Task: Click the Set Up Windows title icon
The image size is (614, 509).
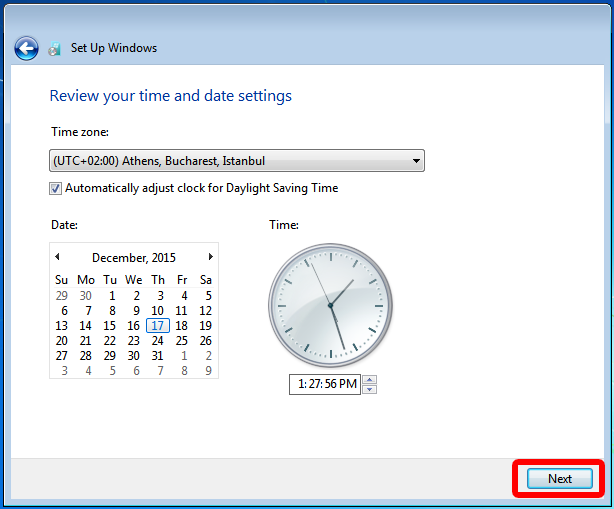Action: (55, 49)
